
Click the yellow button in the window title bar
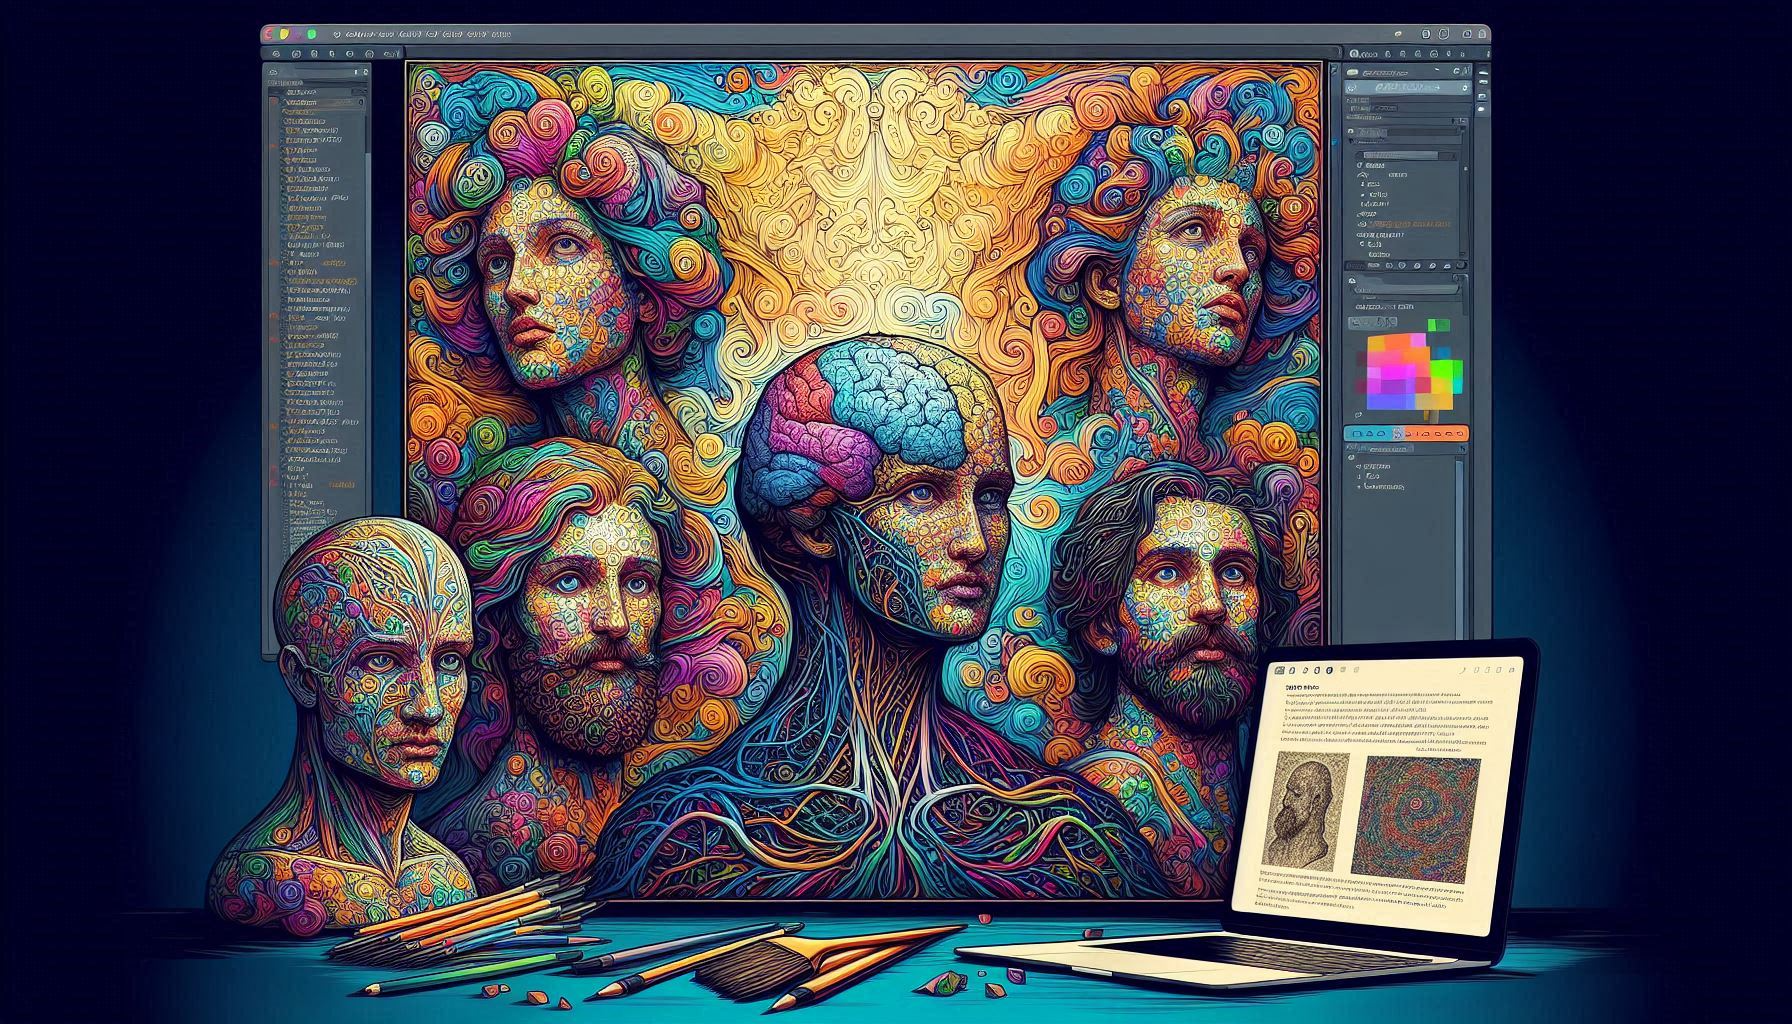pos(284,34)
